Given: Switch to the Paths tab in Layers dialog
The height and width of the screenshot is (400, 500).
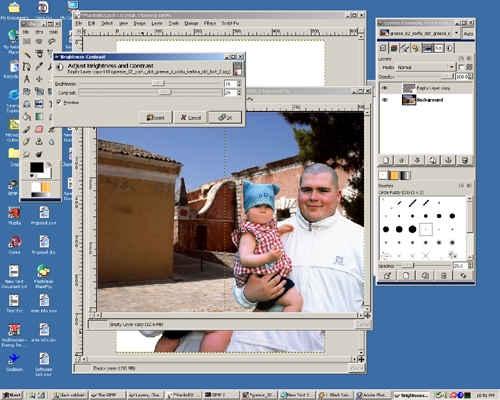Looking at the screenshot, I should (405, 48).
